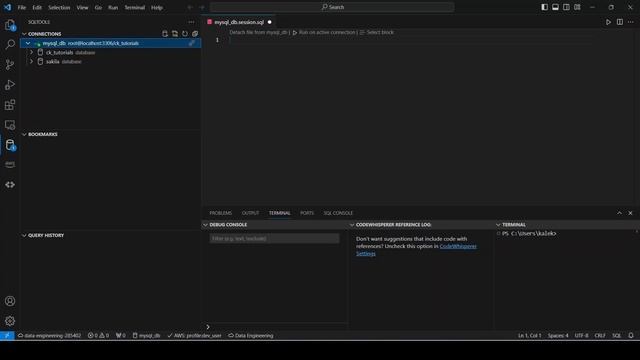Open the Extensions view

click(x=10, y=104)
